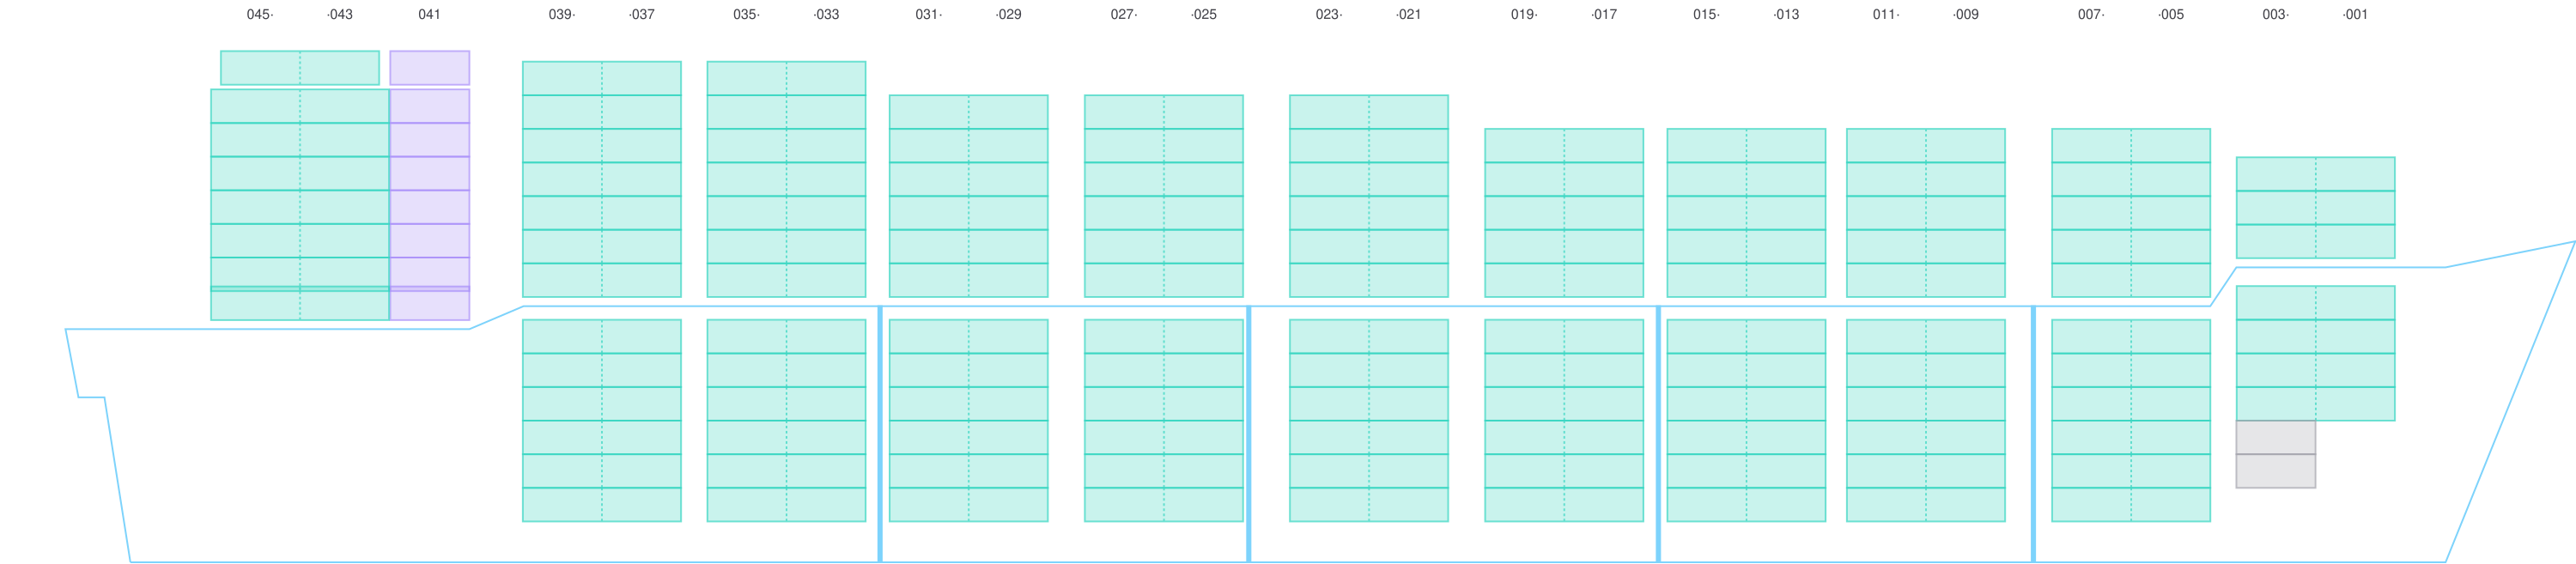Select the below-deck block of bay 031-029

(x=968, y=420)
